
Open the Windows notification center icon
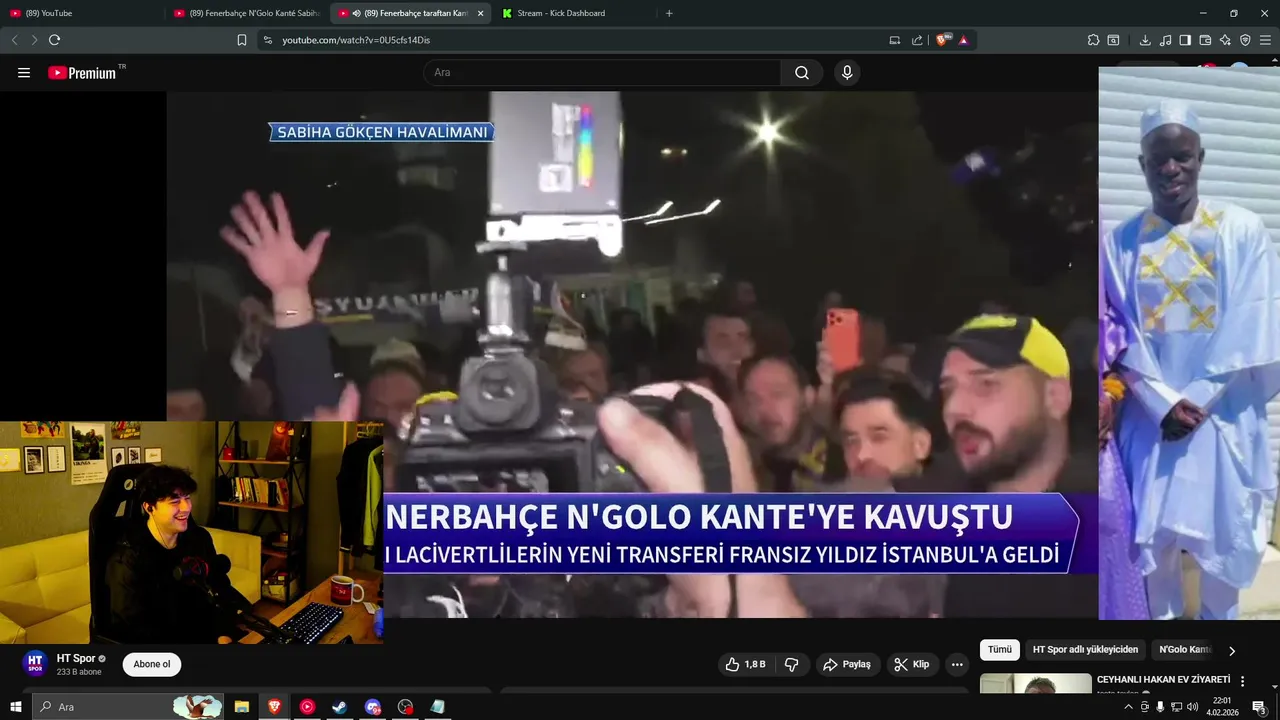[1259, 707]
